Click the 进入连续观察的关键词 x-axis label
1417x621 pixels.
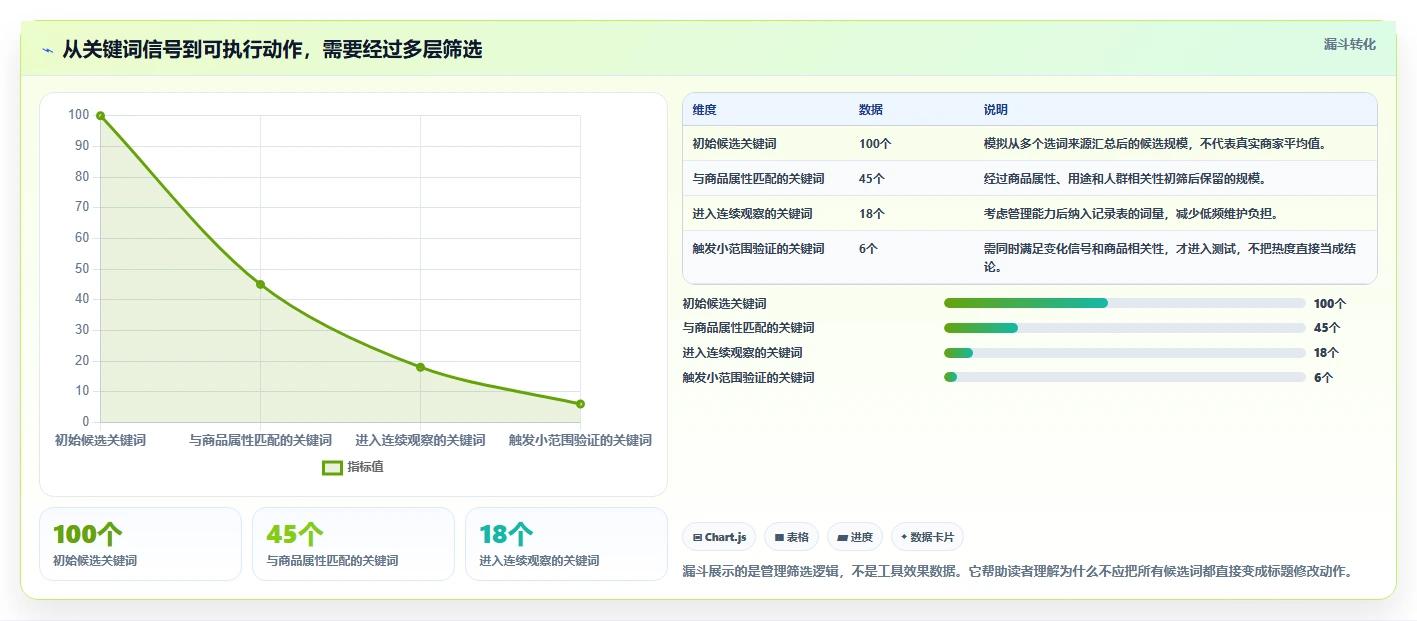pyautogui.click(x=420, y=440)
